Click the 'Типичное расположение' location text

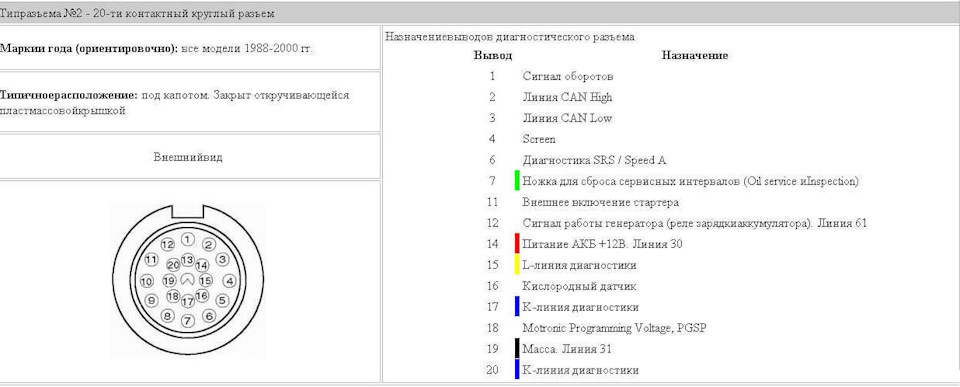pyautogui.click(x=174, y=103)
